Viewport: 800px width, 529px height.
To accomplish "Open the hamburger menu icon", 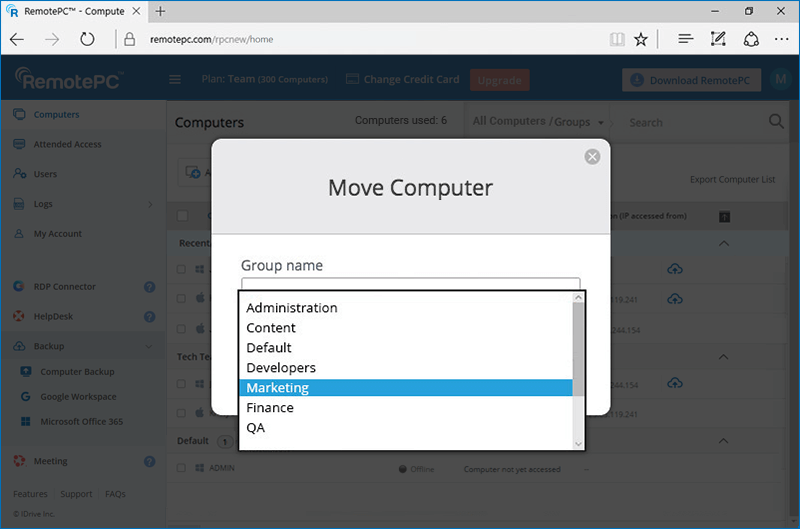I will pos(176,80).
